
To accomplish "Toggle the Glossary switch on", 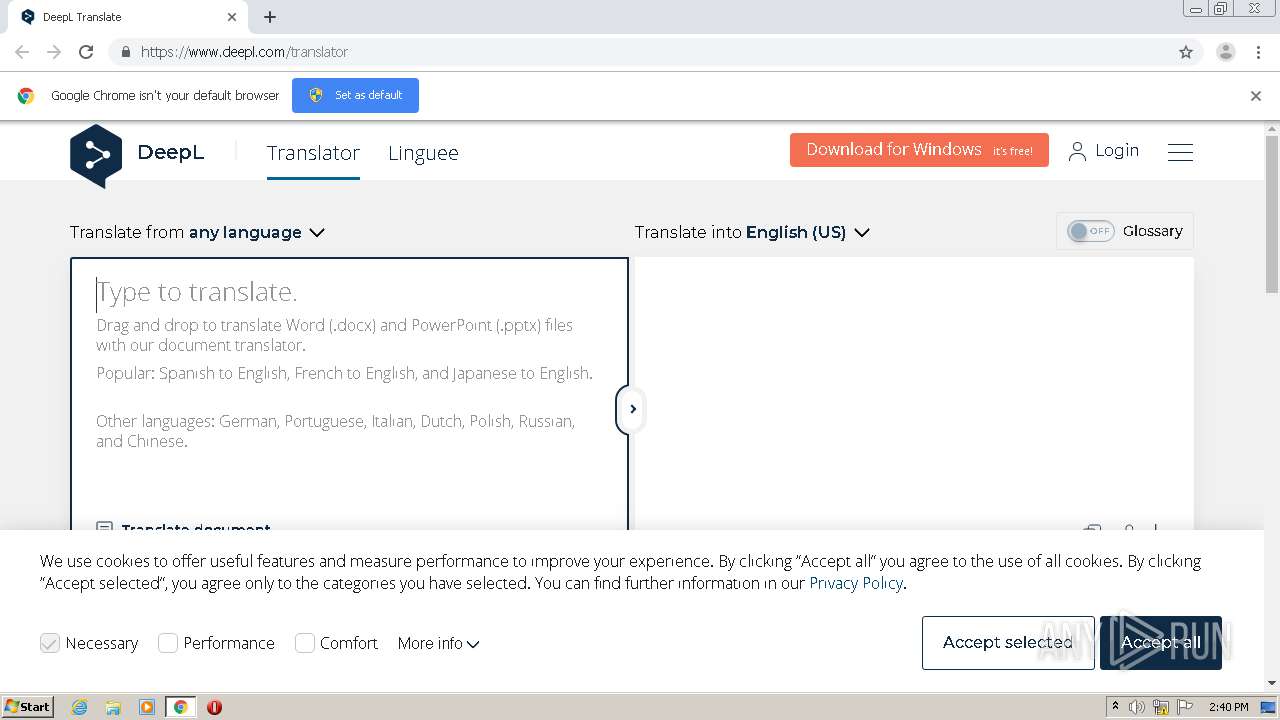I will [x=1090, y=231].
